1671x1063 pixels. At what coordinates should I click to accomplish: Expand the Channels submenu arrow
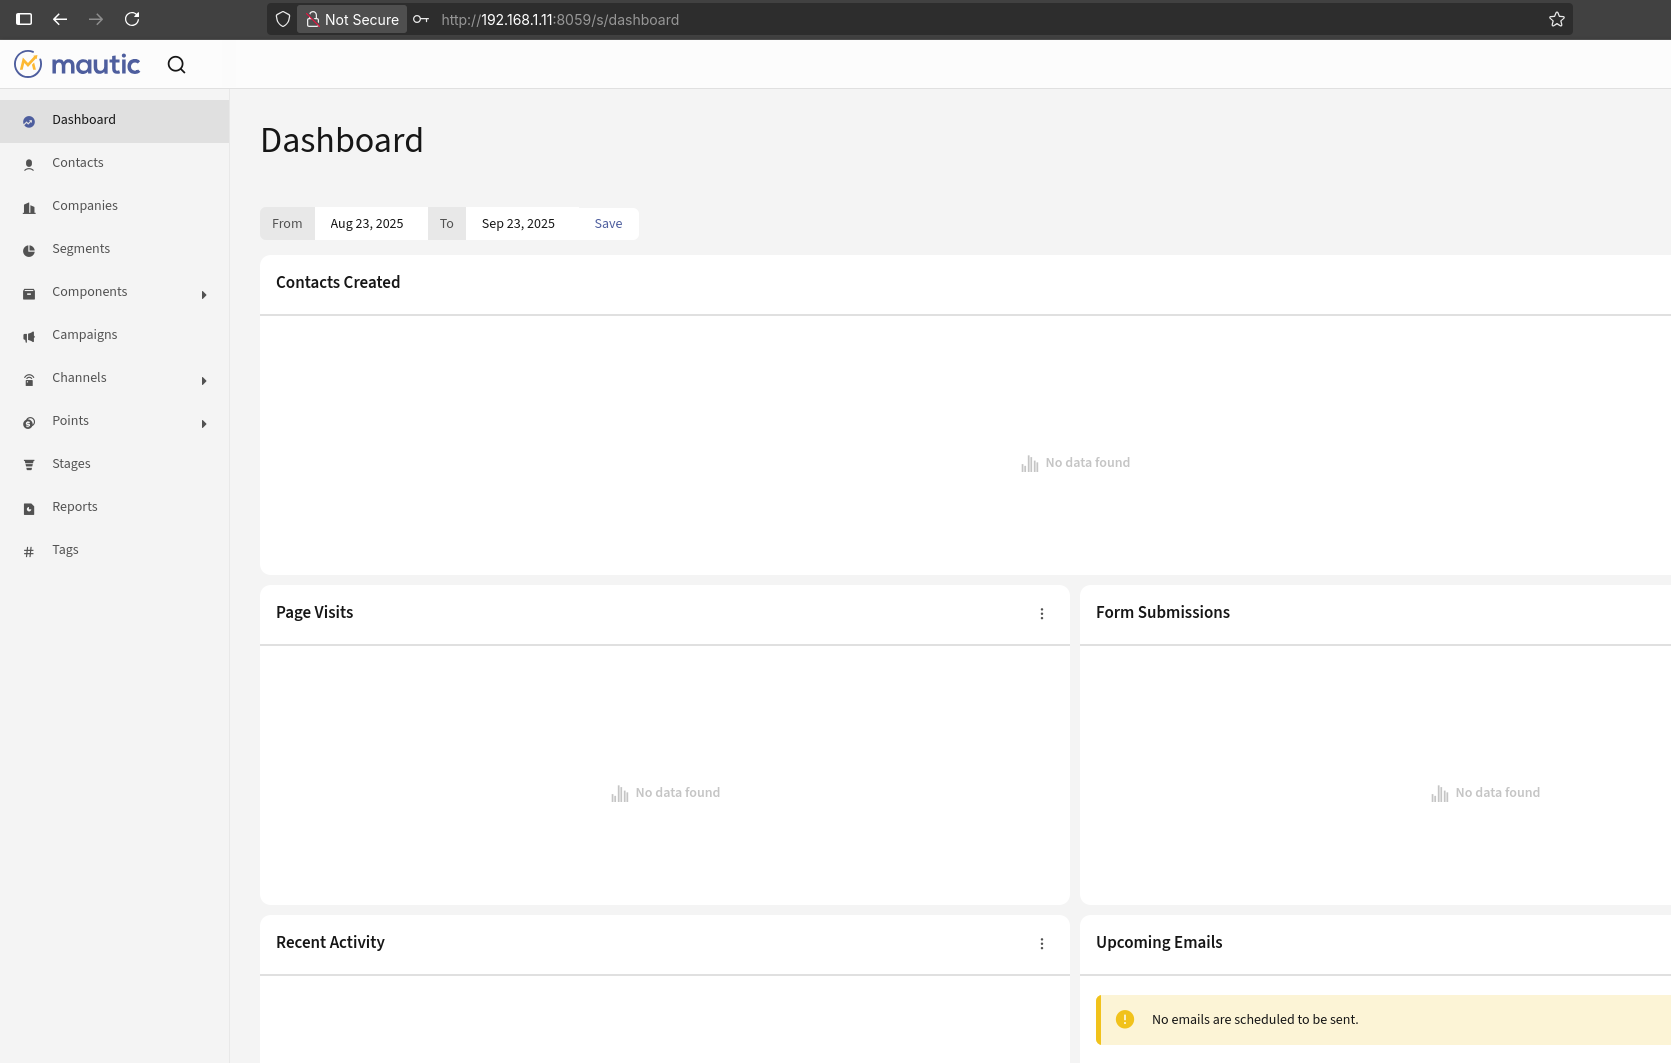[x=204, y=380]
